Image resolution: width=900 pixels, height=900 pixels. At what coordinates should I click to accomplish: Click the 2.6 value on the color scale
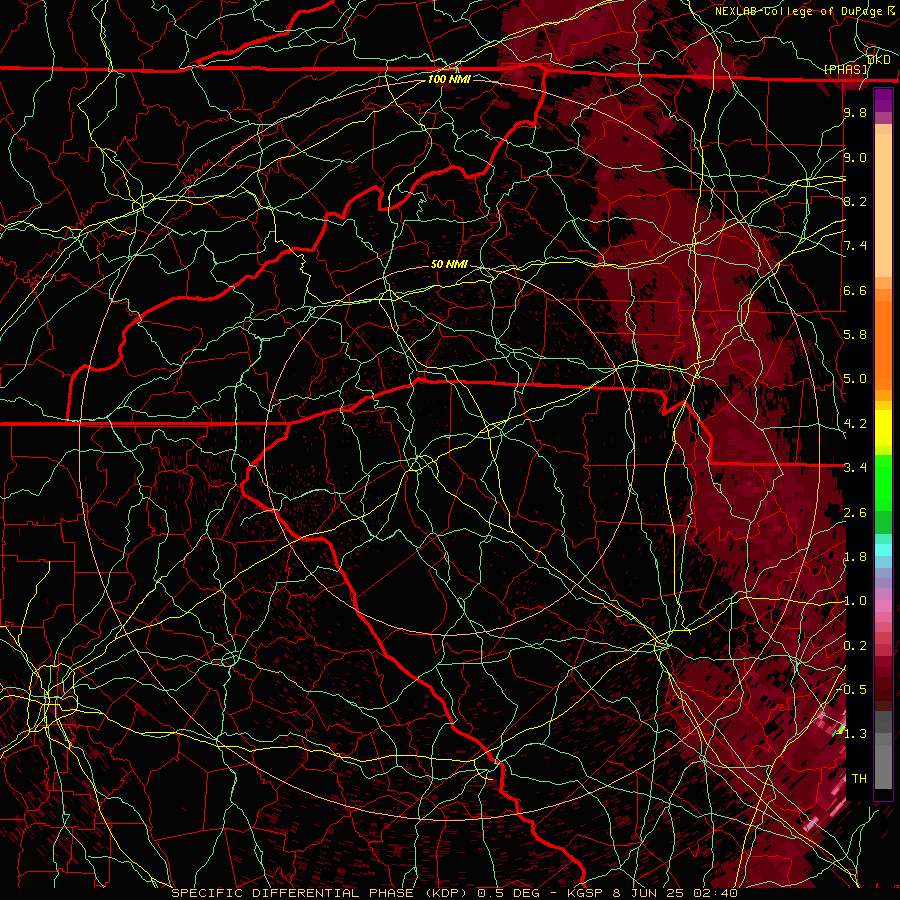(855, 513)
